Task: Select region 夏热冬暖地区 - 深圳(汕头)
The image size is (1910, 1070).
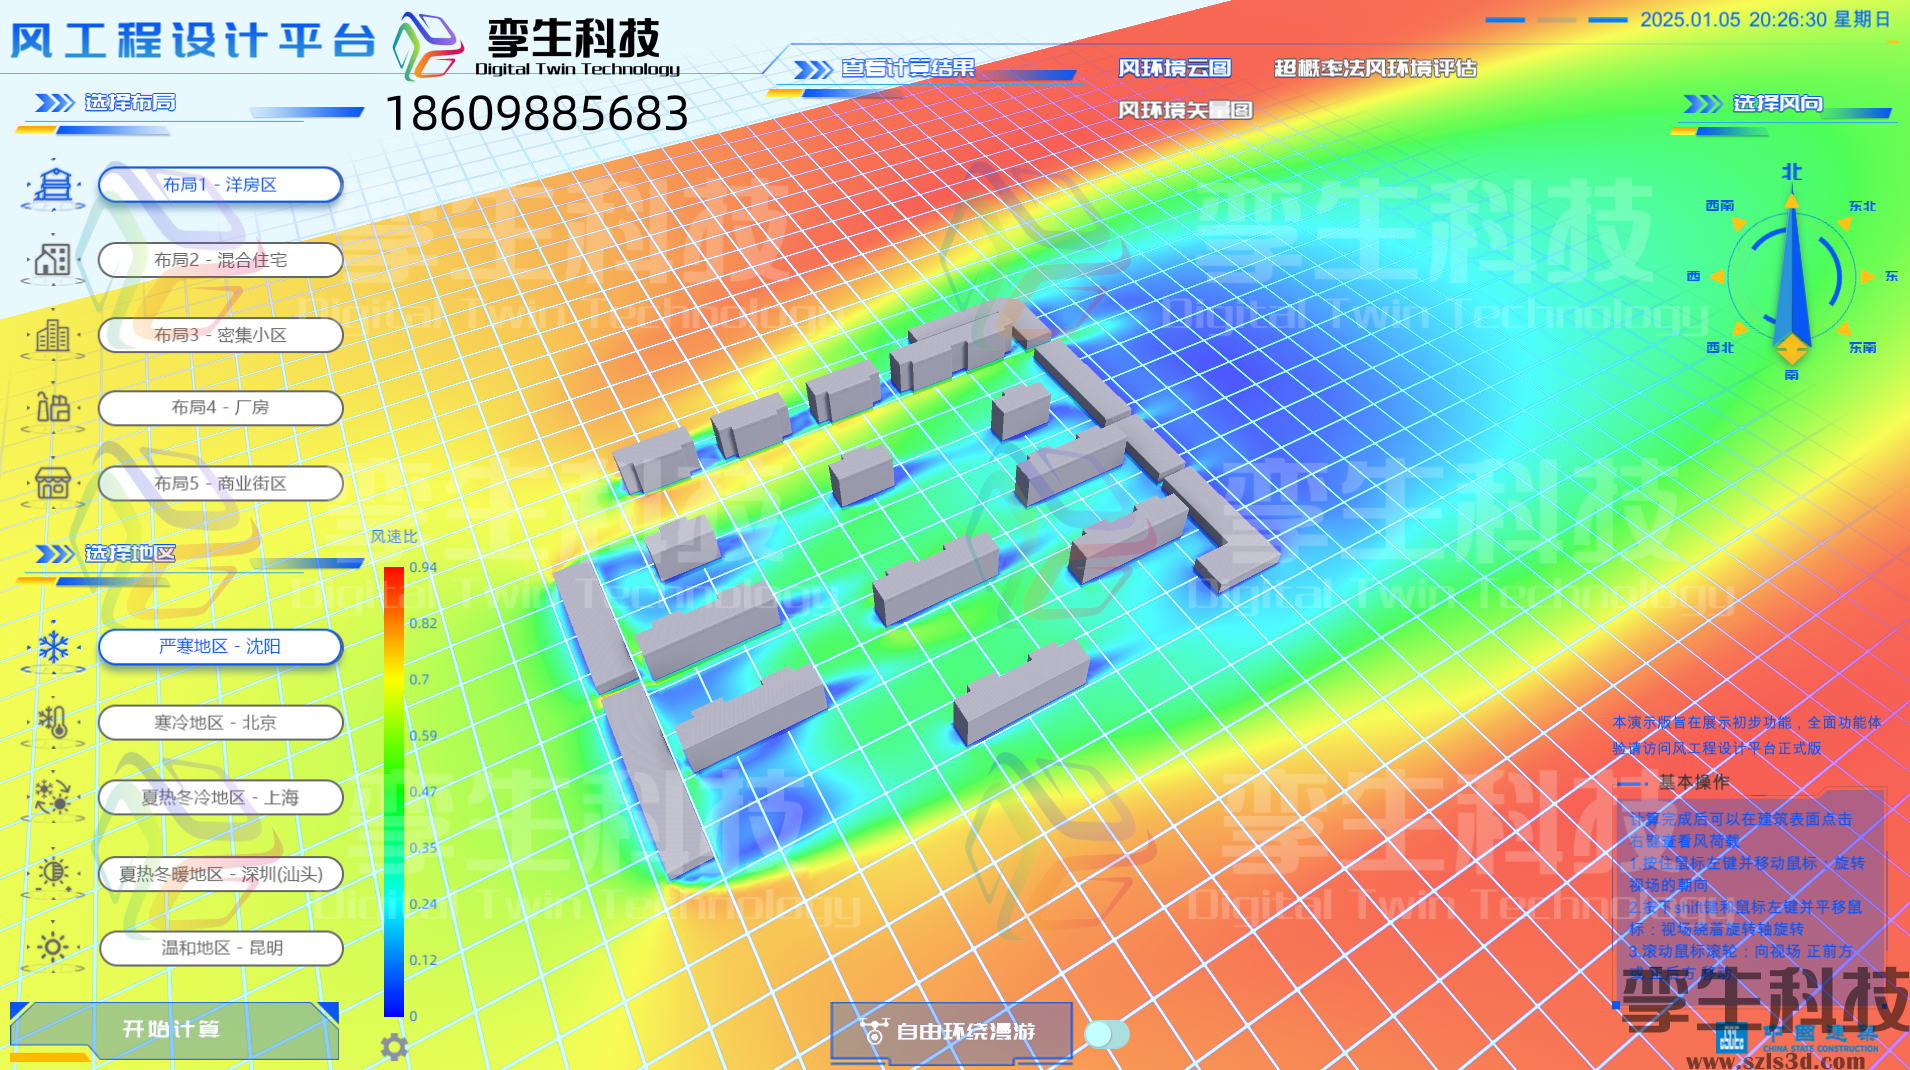Action: click(220, 874)
